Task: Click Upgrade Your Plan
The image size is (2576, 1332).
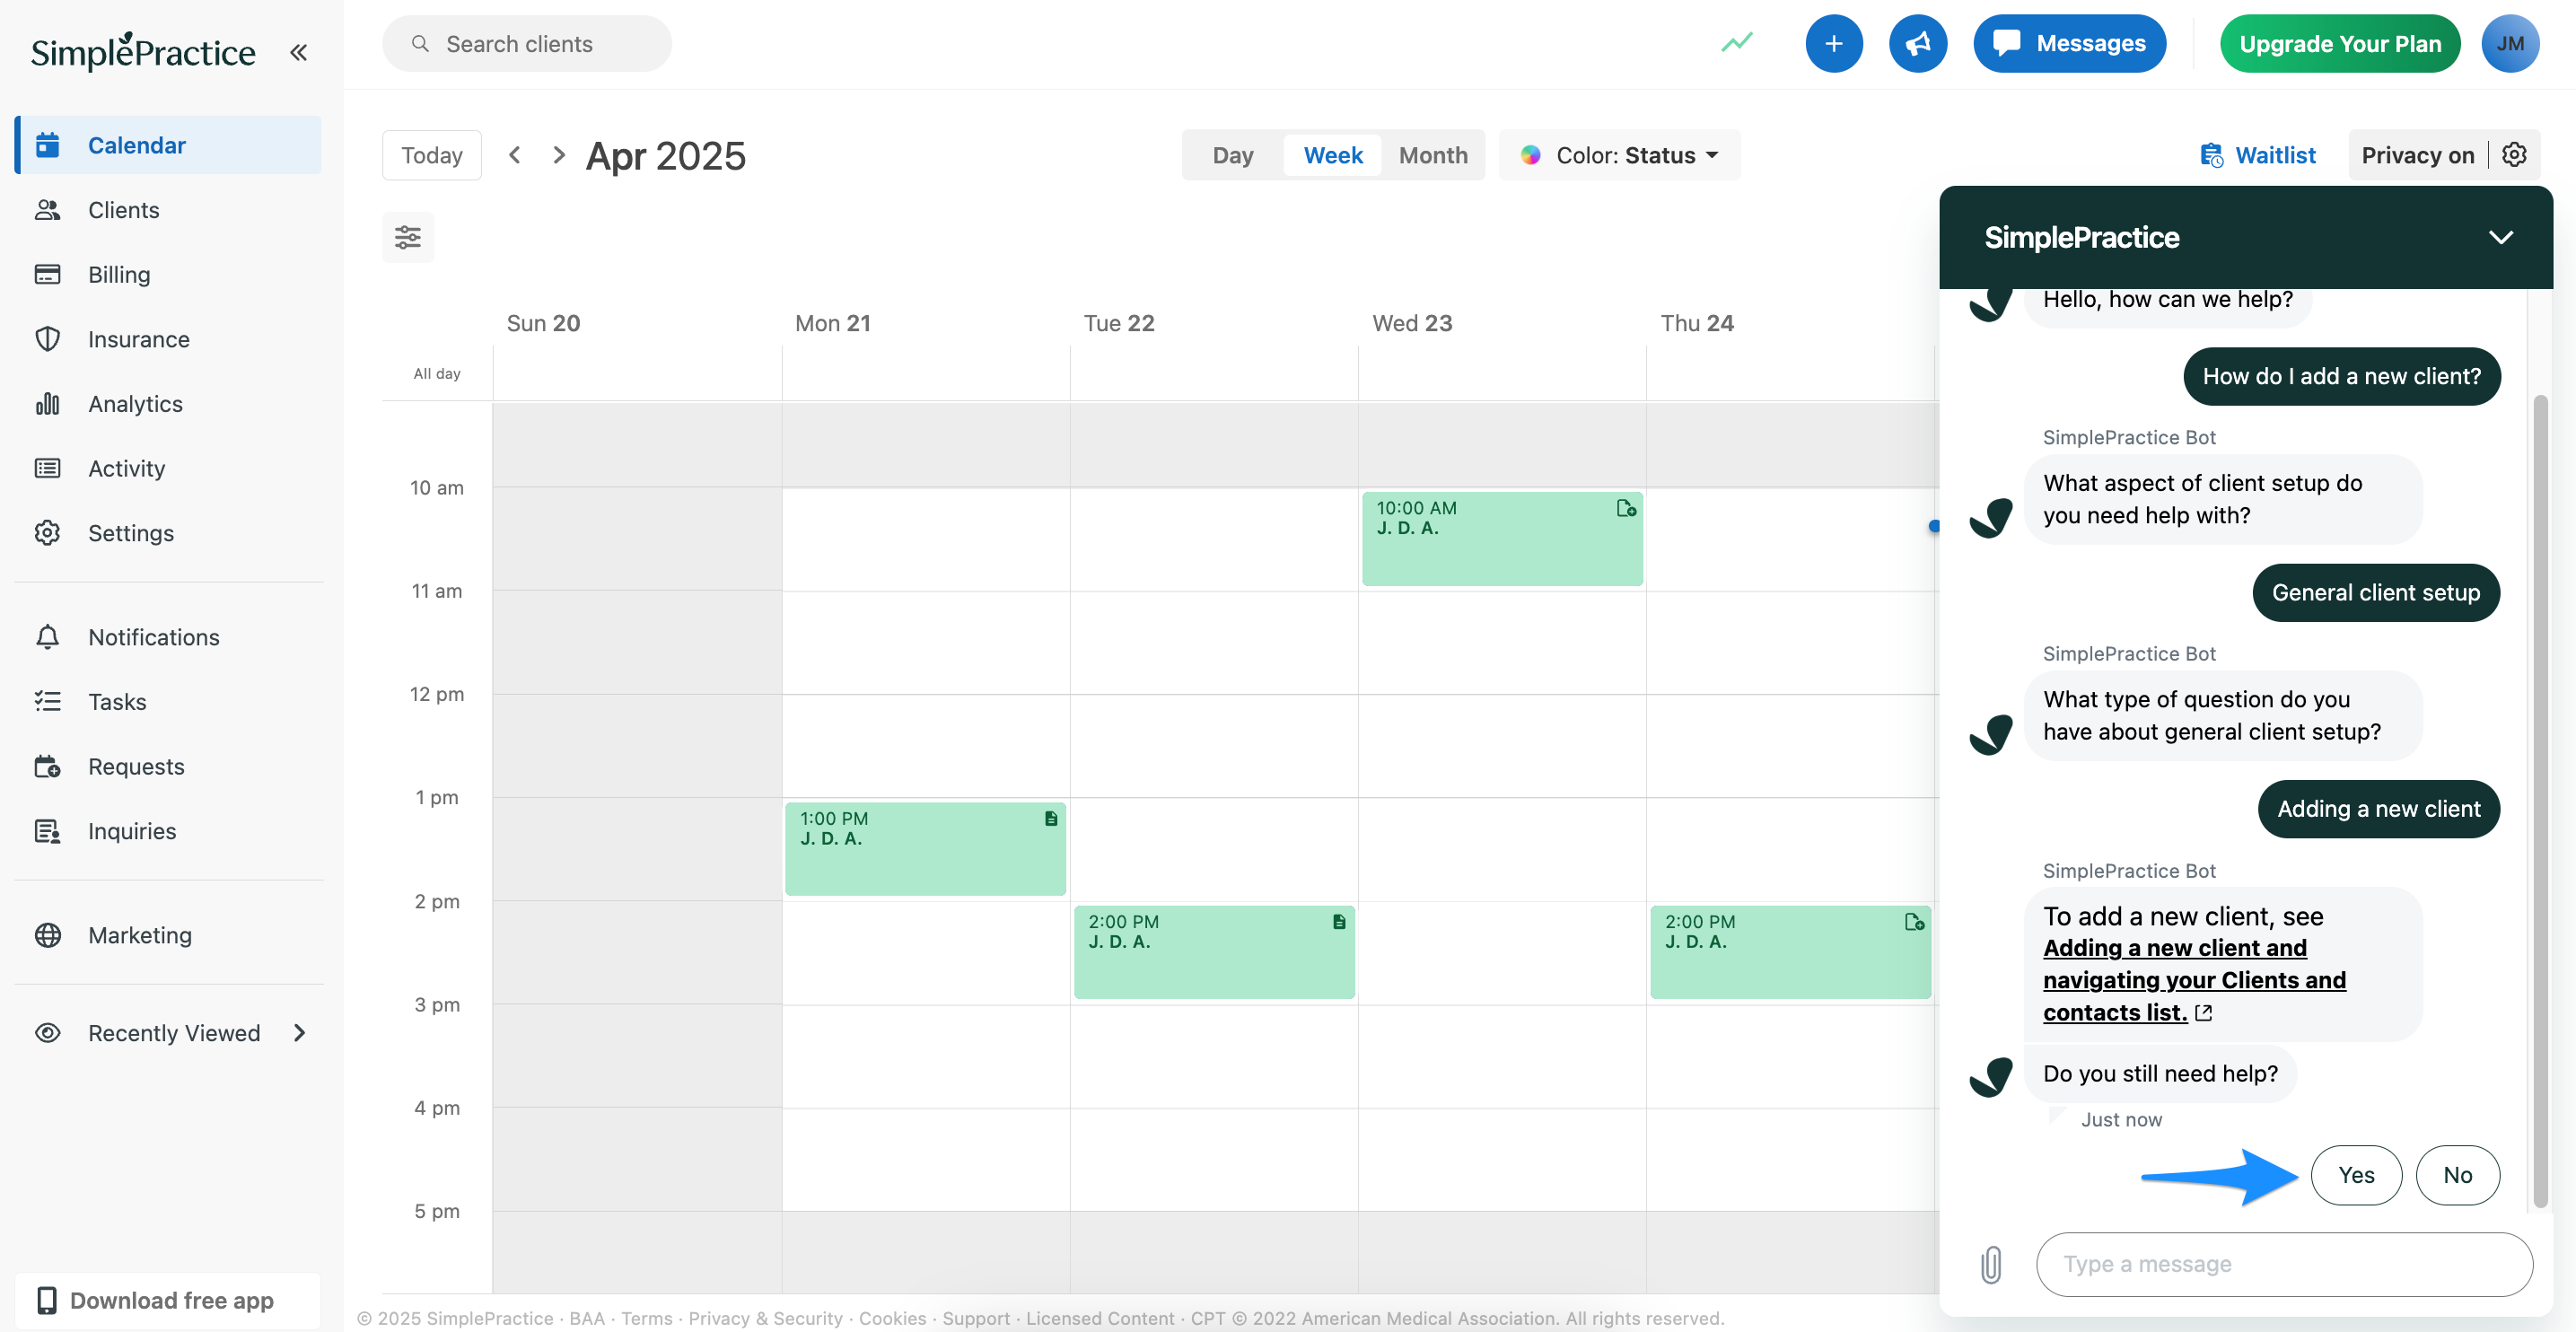Action: pos(2340,44)
